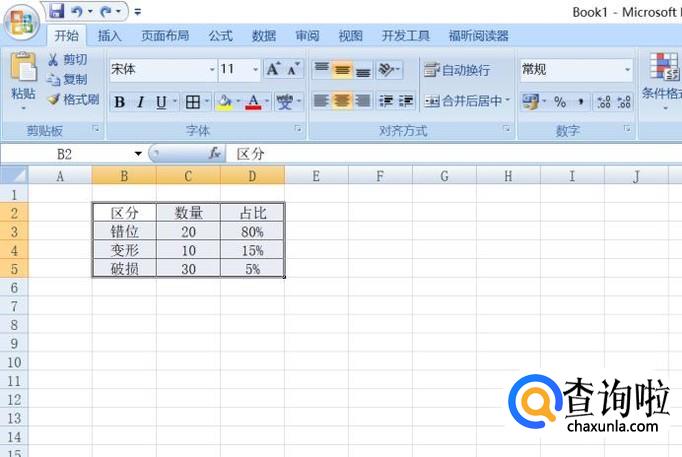Open the 公式 (Formulas) tab

221,36
